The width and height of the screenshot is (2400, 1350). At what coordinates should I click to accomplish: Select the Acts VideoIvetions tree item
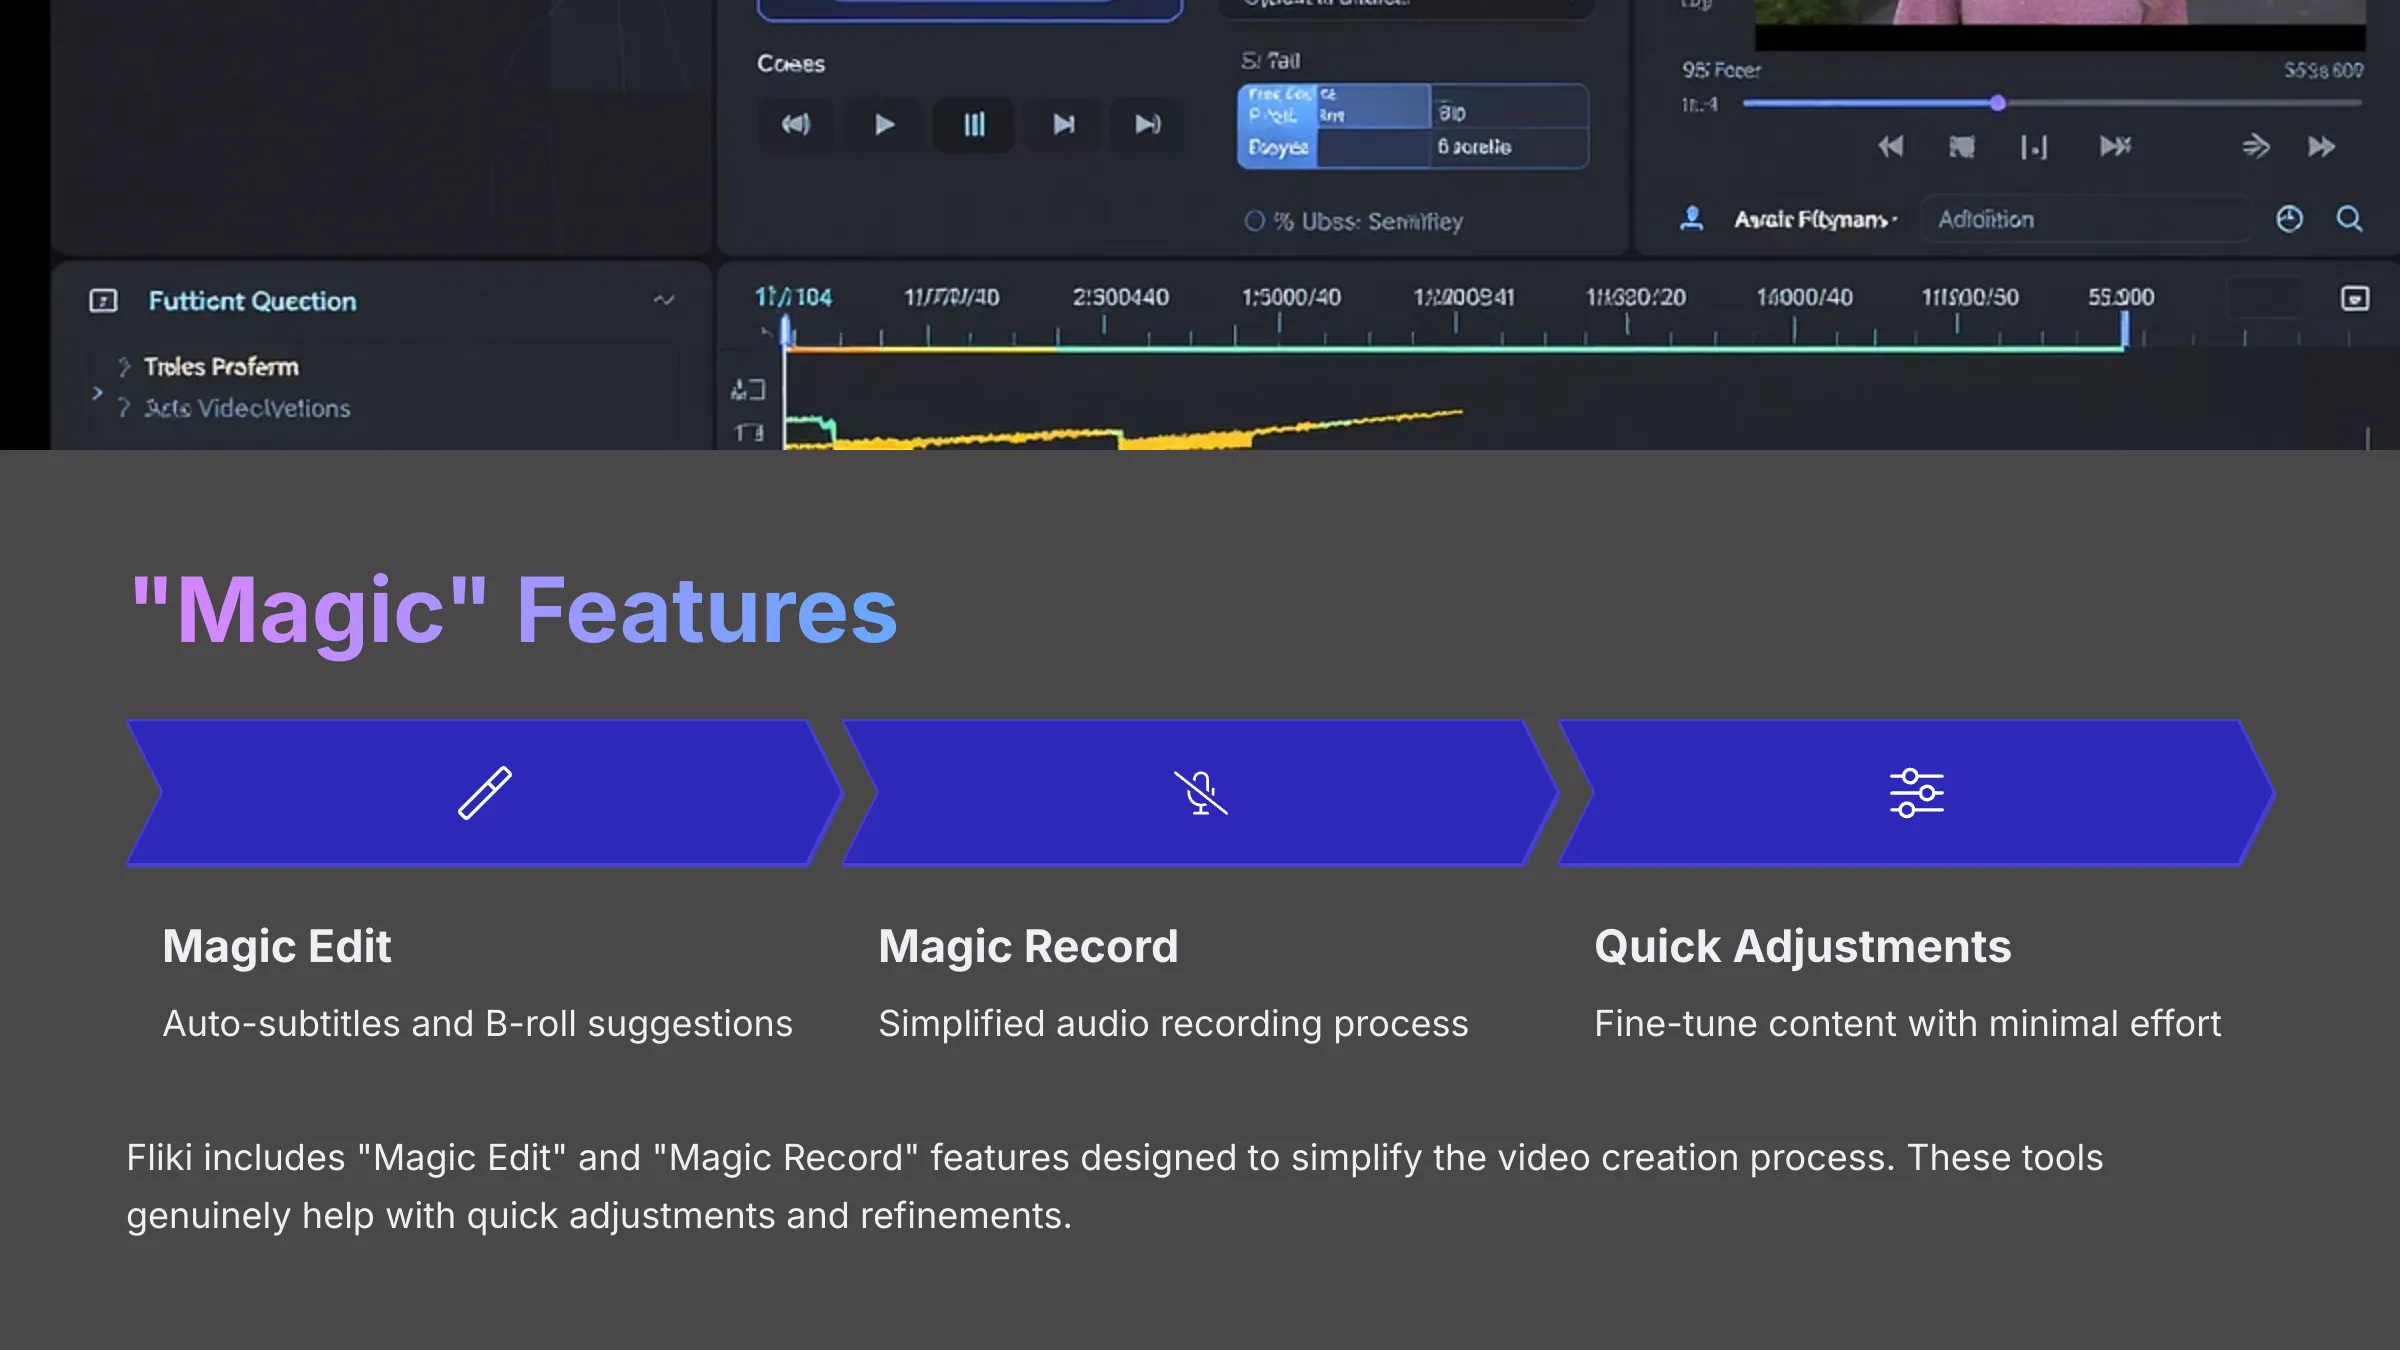247,408
